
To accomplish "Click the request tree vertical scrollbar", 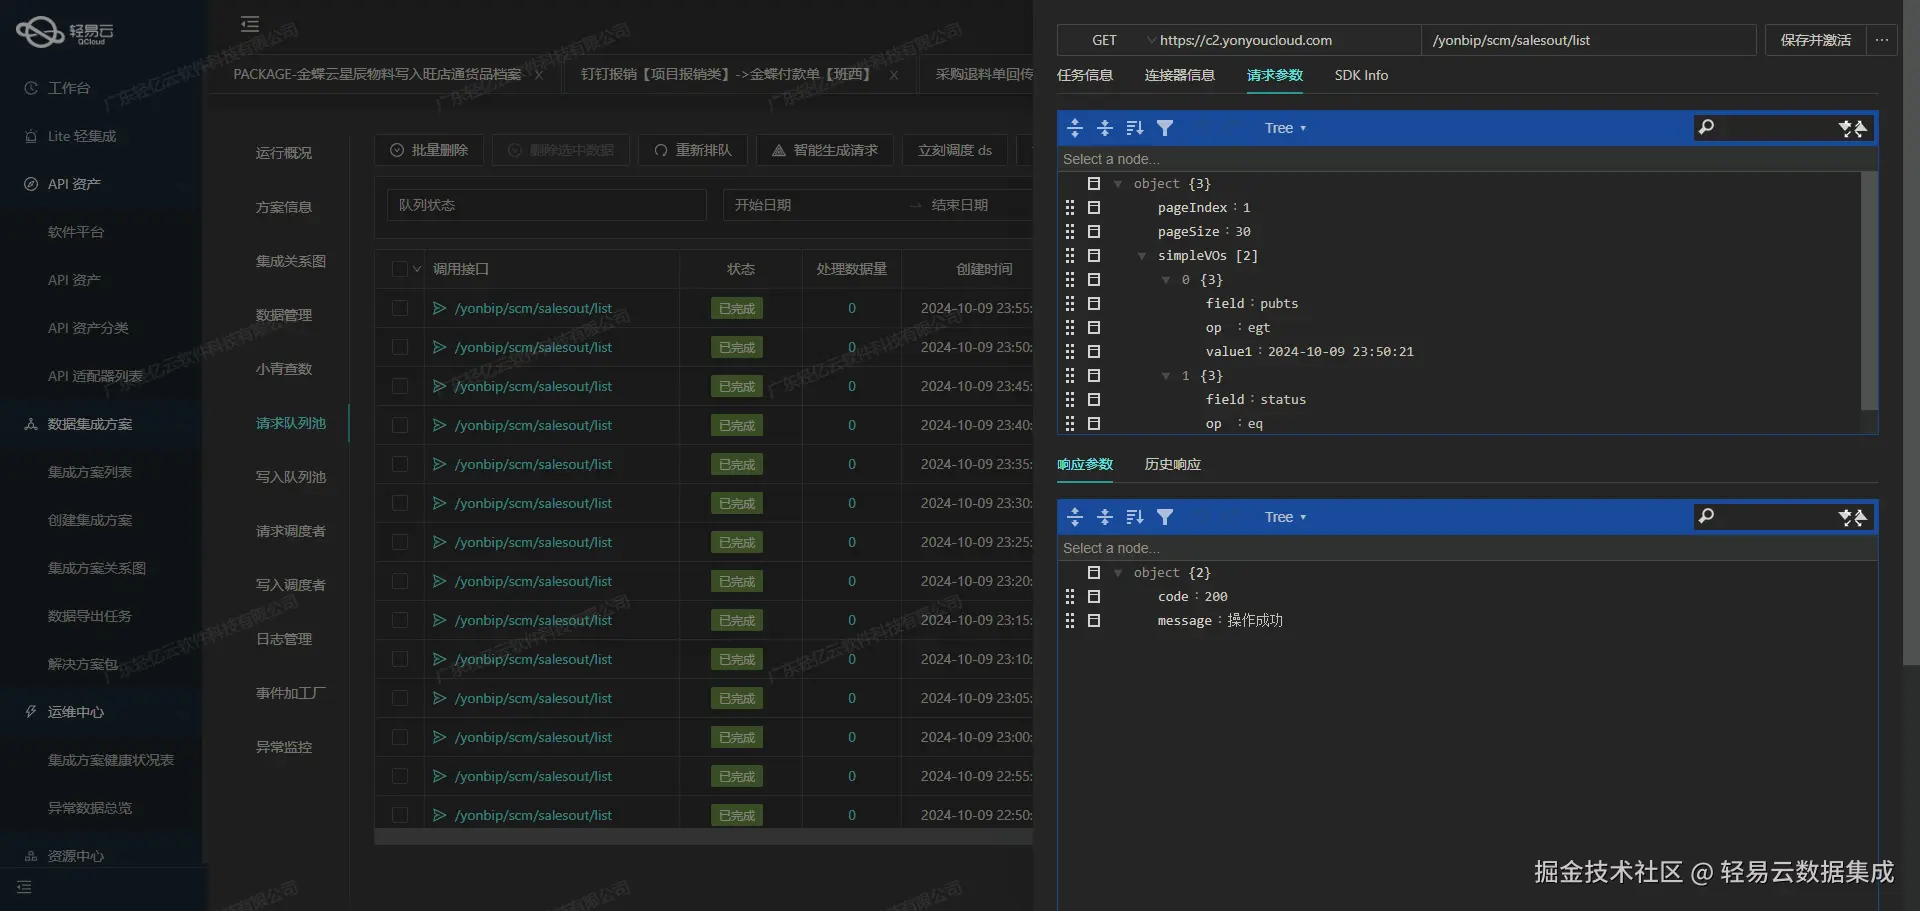I will (x=1868, y=290).
